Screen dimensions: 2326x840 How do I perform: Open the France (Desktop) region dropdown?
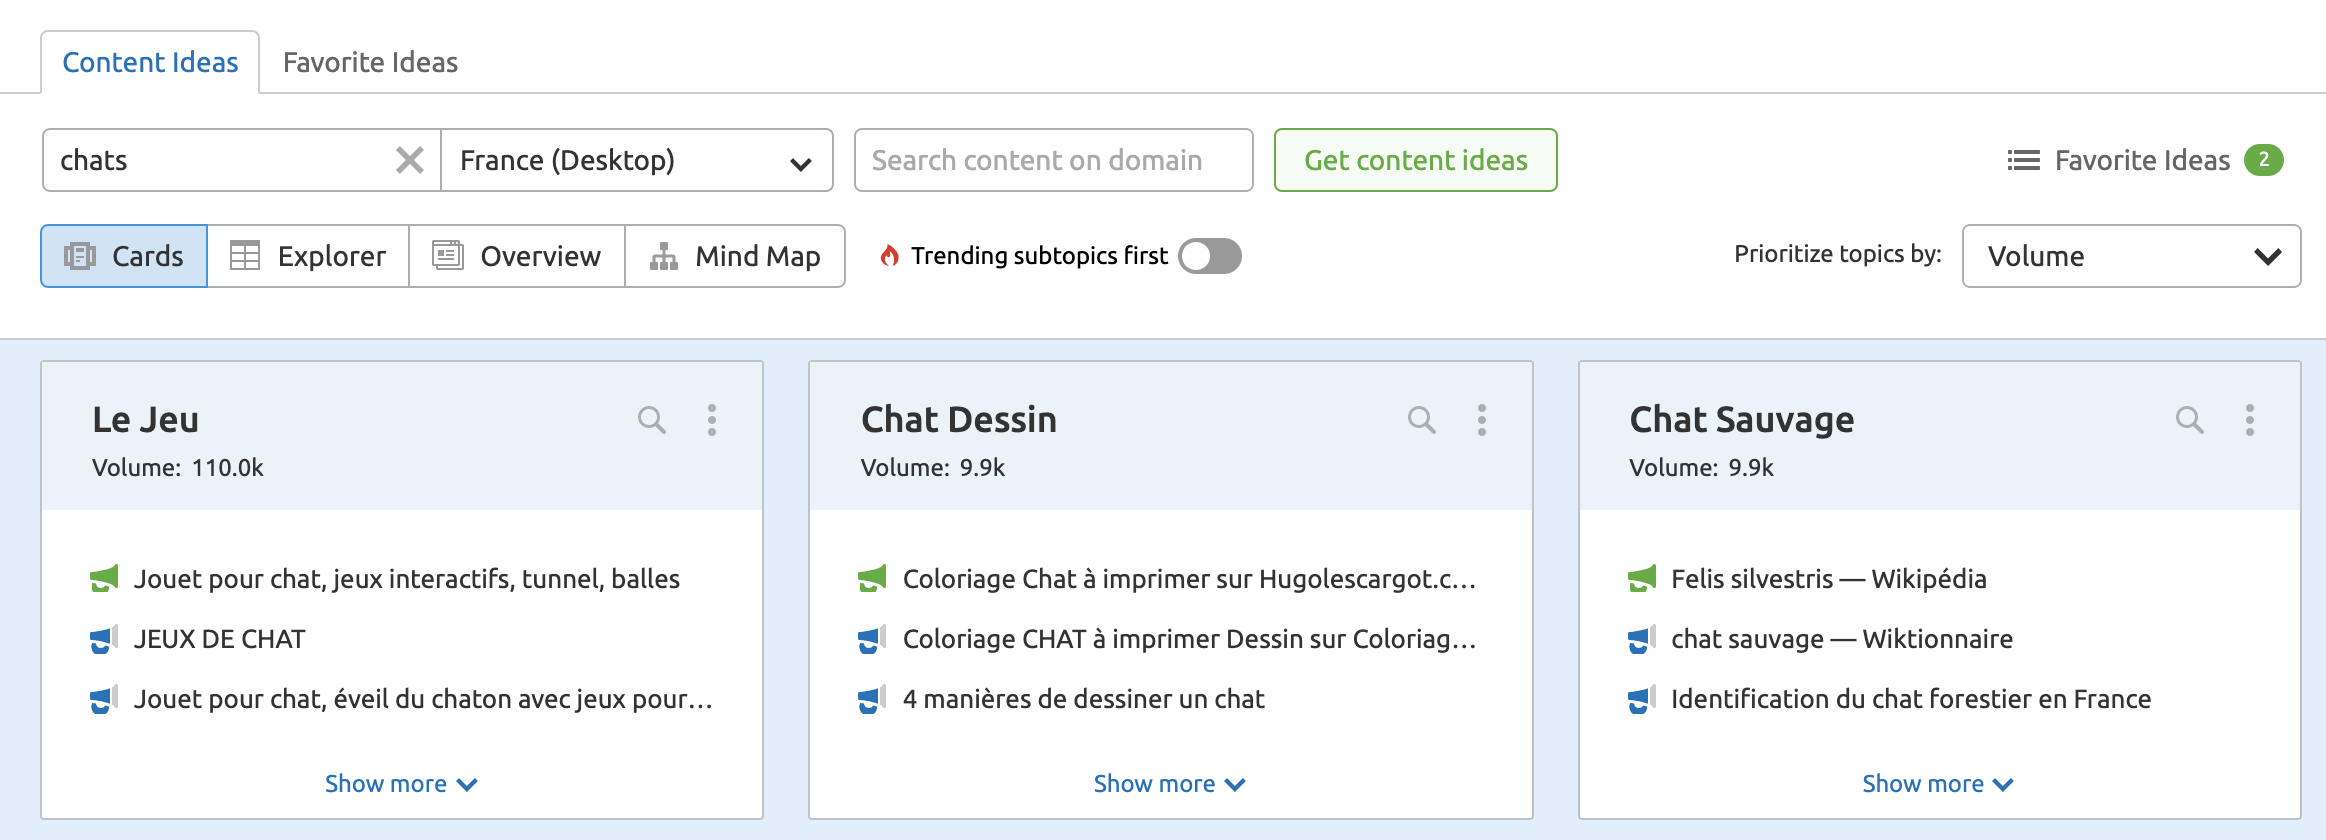pyautogui.click(x=637, y=160)
